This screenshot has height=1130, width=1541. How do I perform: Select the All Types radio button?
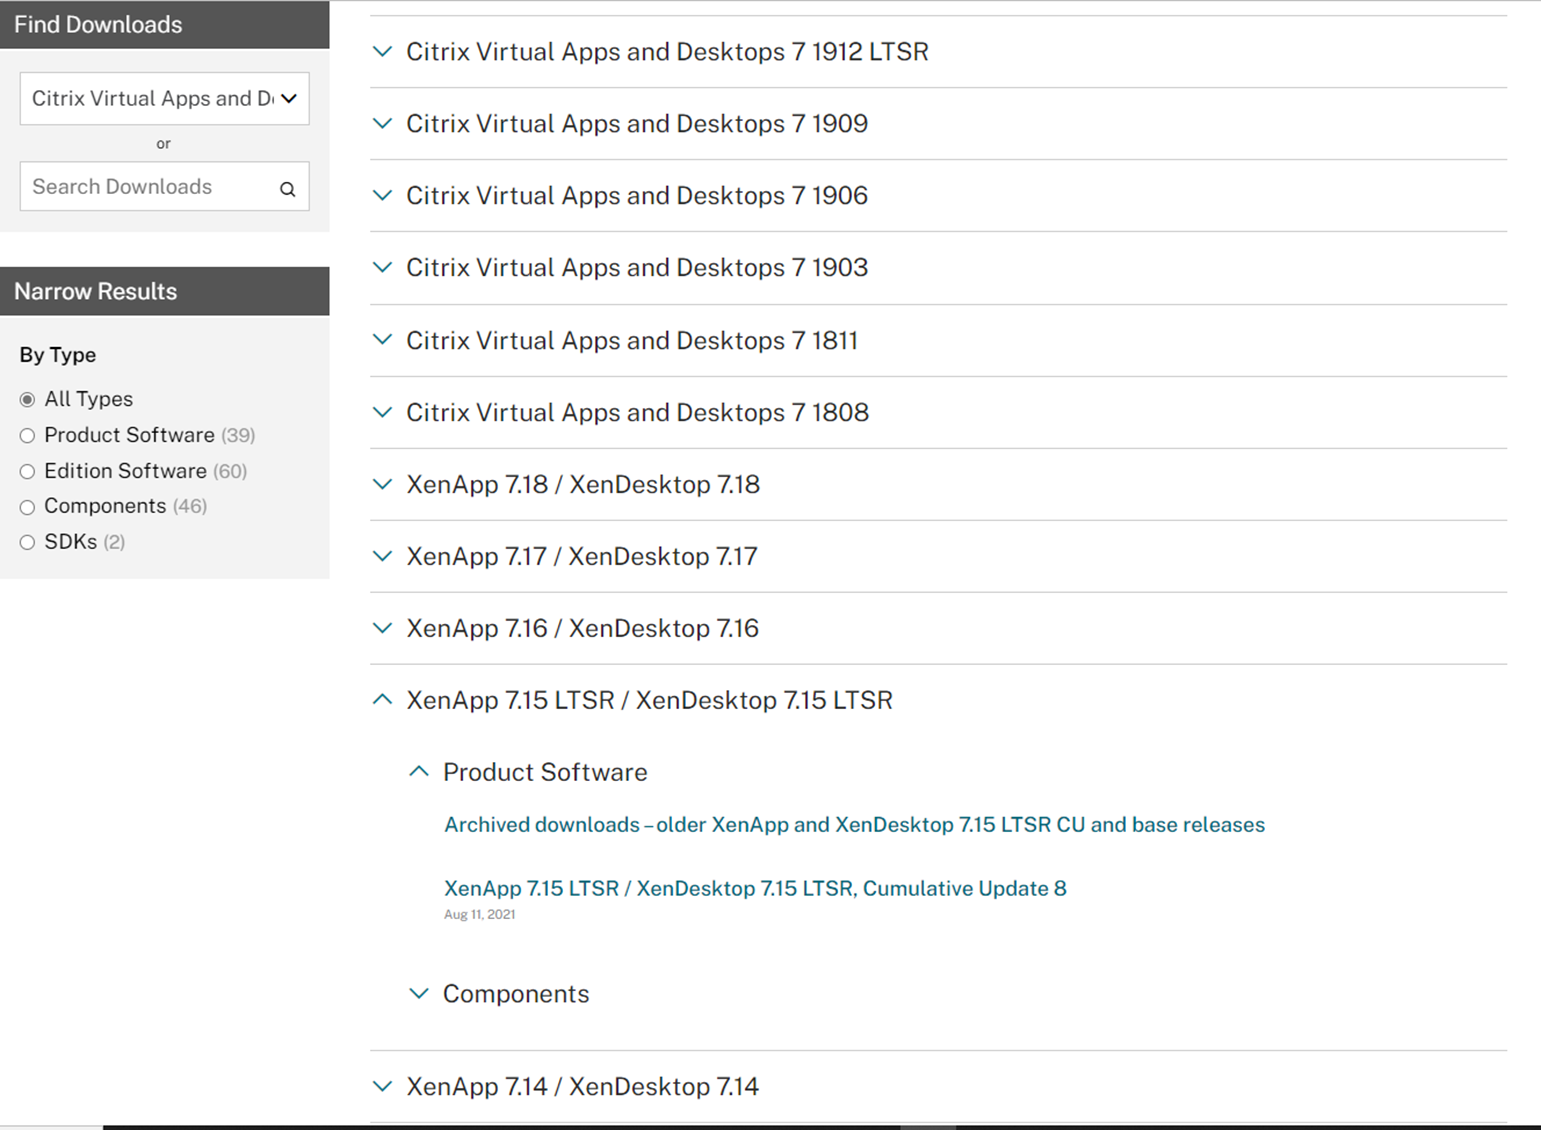click(27, 400)
